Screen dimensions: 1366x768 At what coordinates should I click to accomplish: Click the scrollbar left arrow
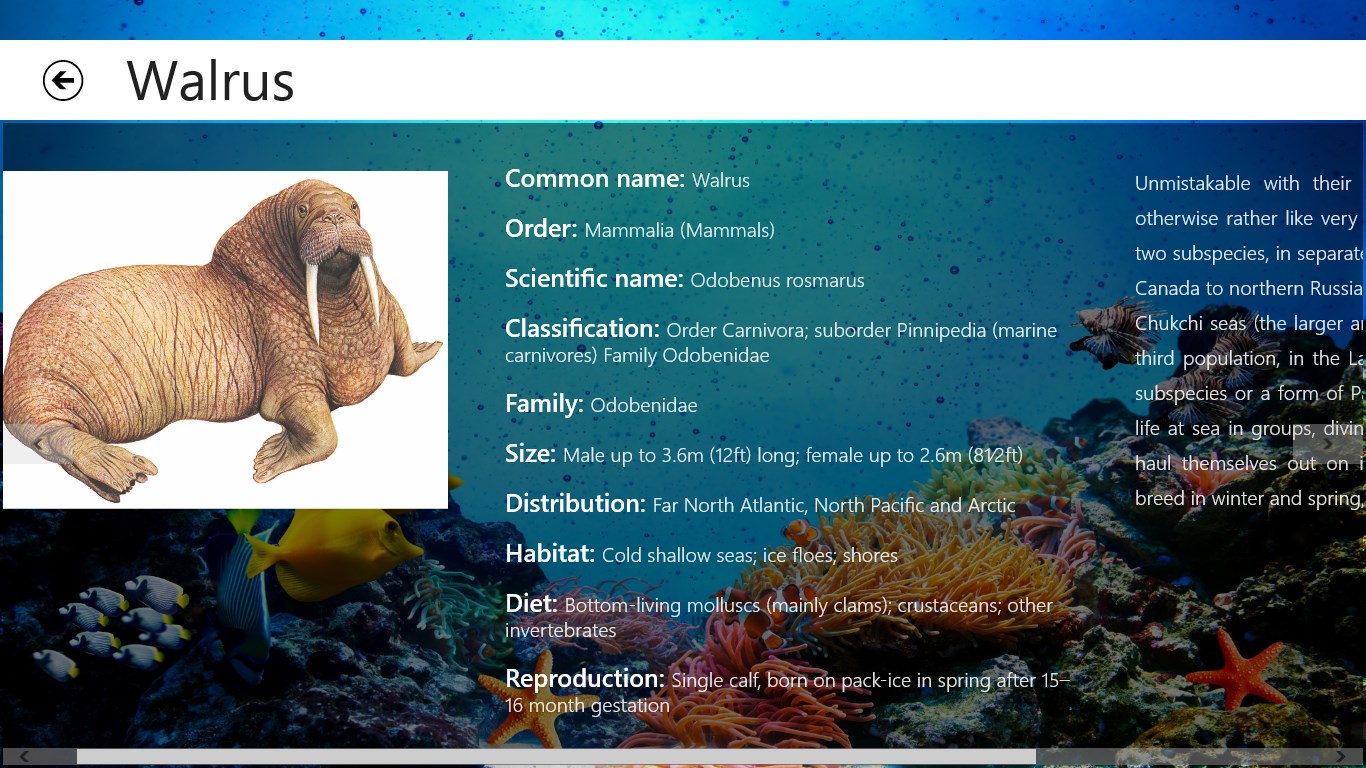(25, 757)
